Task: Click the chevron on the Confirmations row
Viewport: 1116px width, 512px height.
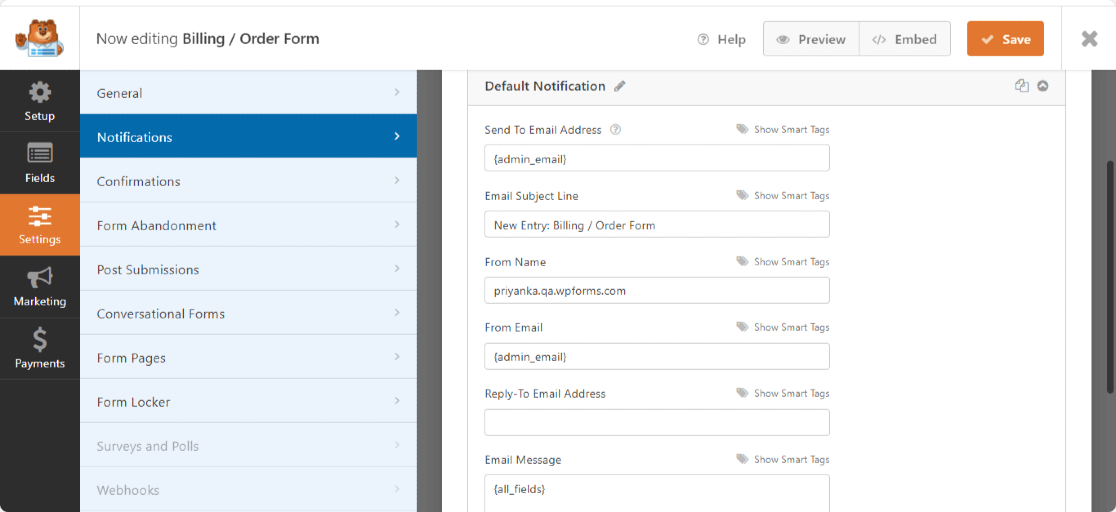Action: pyautogui.click(x=397, y=181)
